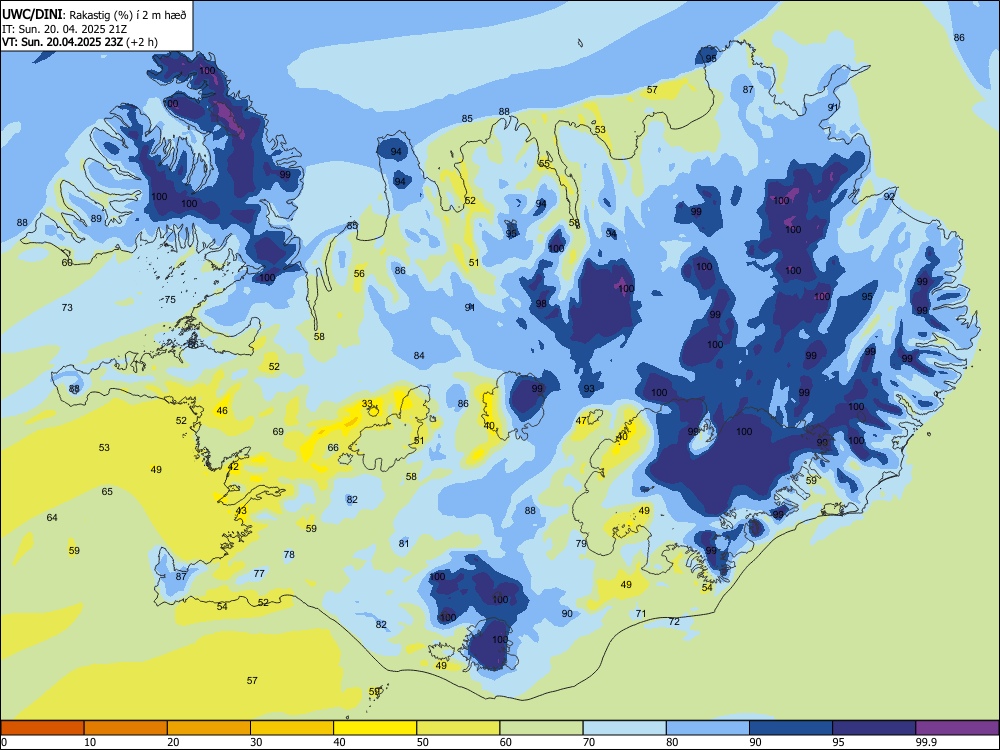The image size is (1000, 750).
Task: Click the humidity value '55' on the map
Action: (544, 163)
